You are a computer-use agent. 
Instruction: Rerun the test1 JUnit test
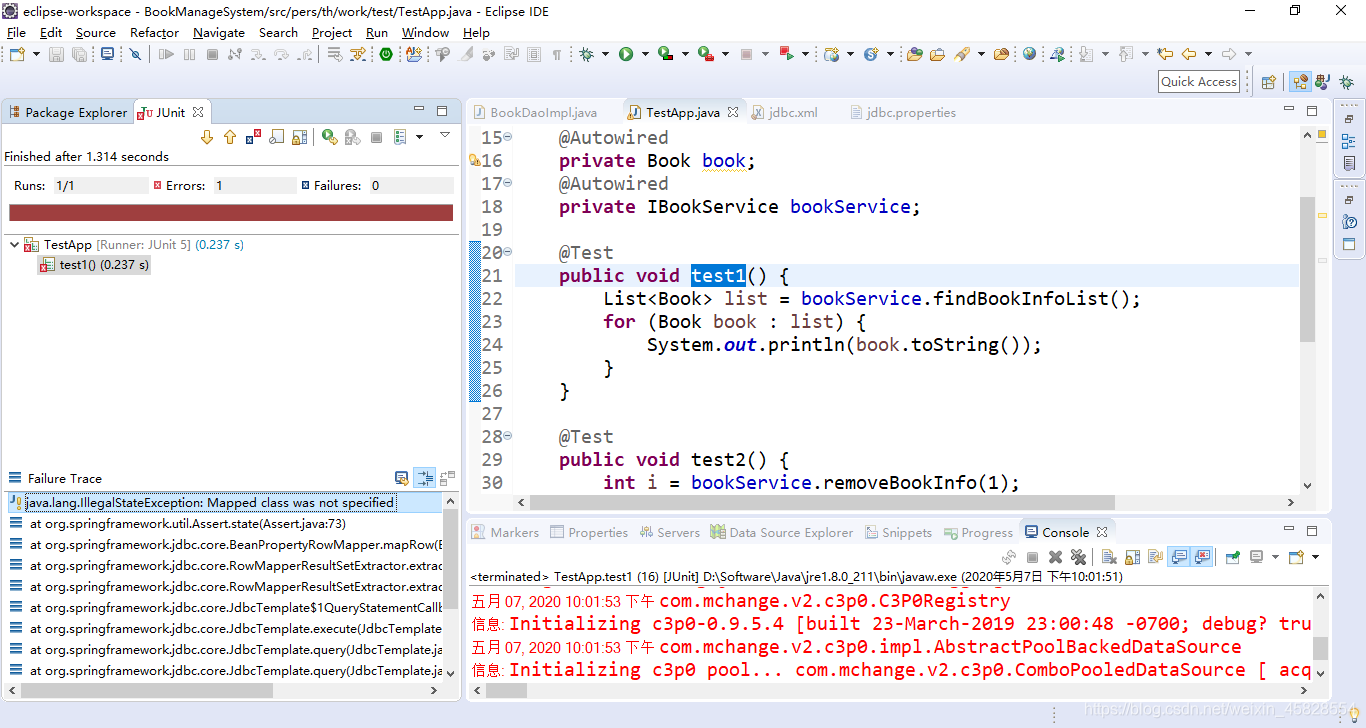tap(329, 137)
